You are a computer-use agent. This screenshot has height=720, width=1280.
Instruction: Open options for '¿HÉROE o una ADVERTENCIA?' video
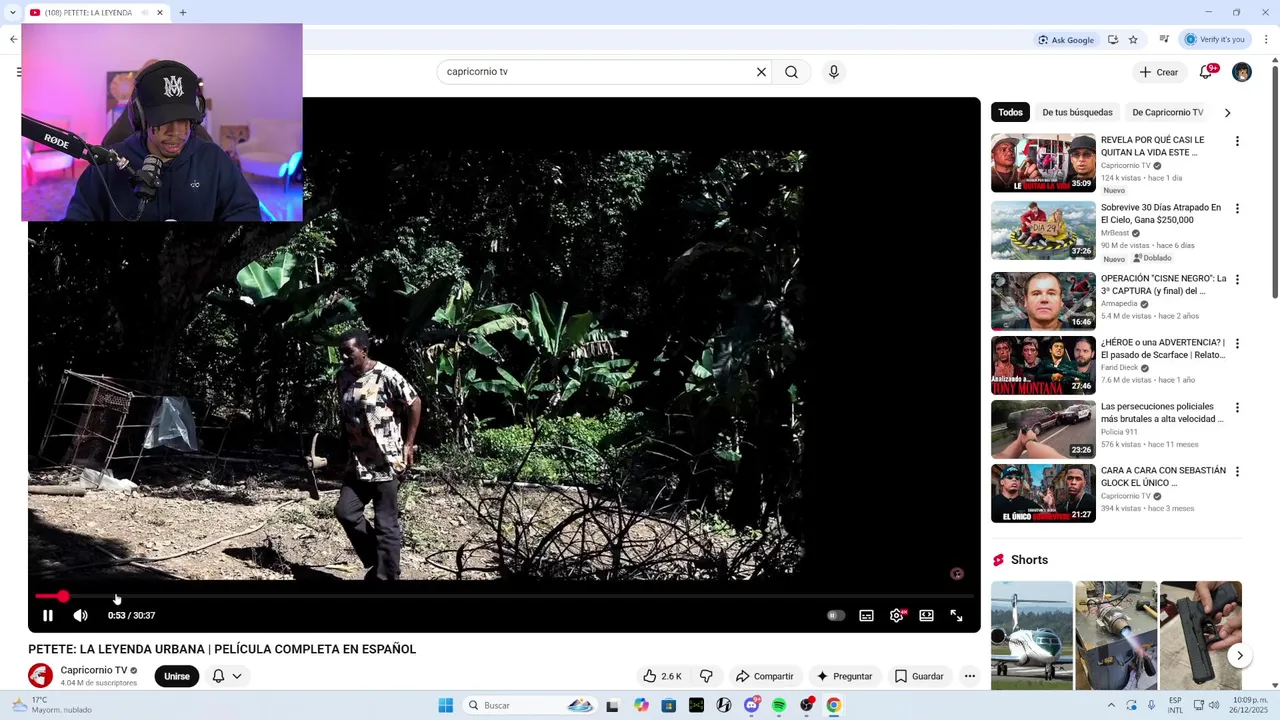(x=1237, y=344)
